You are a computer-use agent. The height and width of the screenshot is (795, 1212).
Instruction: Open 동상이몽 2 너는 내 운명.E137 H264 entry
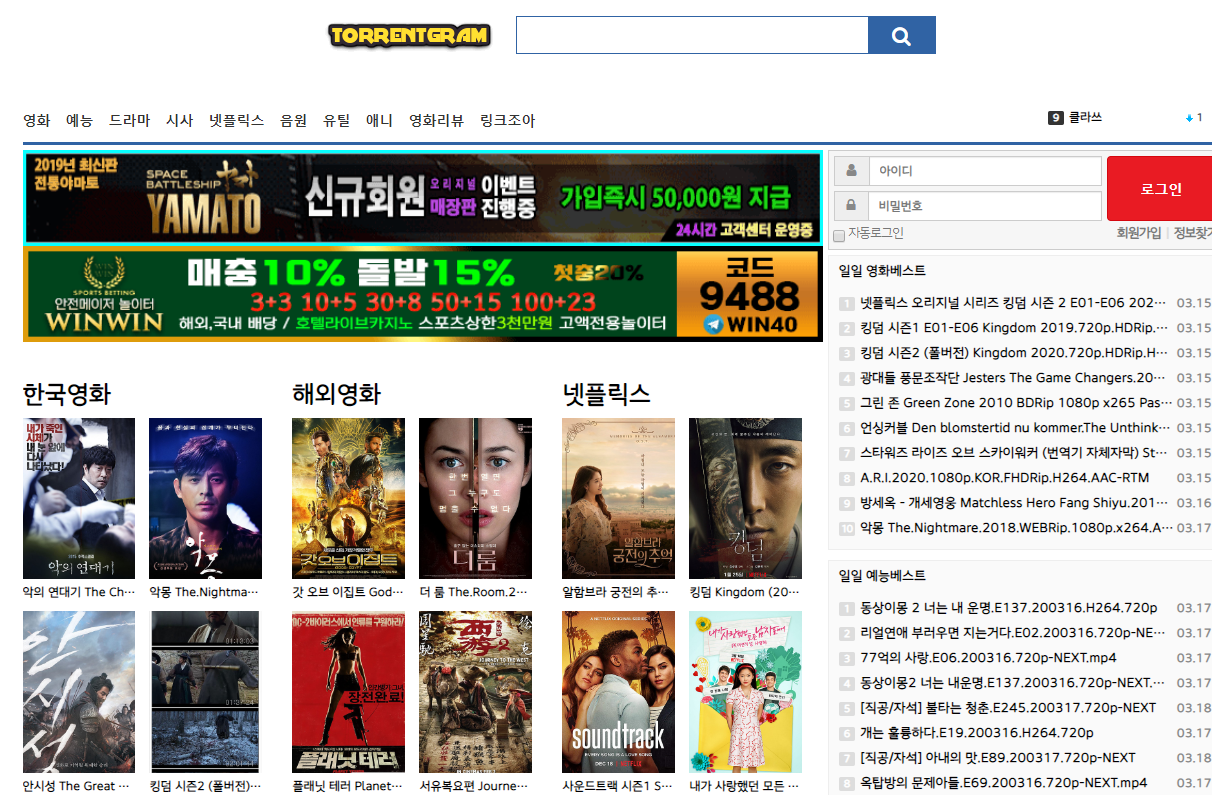click(1009, 607)
